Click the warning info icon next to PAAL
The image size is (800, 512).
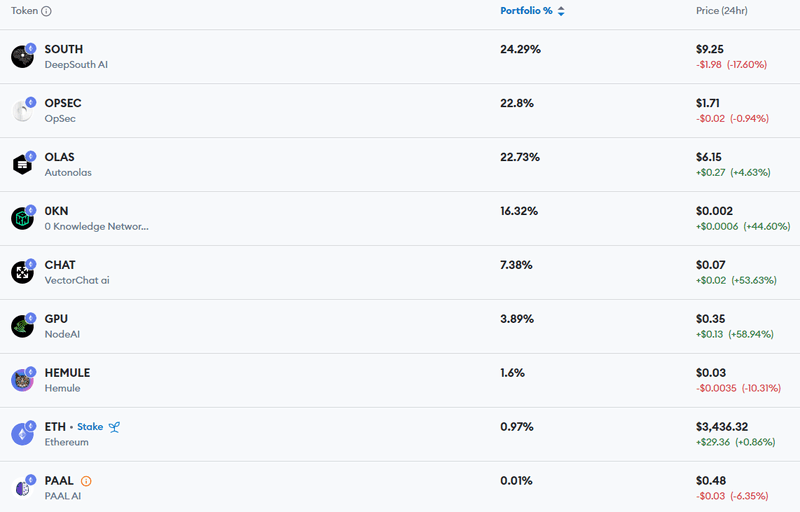86,481
